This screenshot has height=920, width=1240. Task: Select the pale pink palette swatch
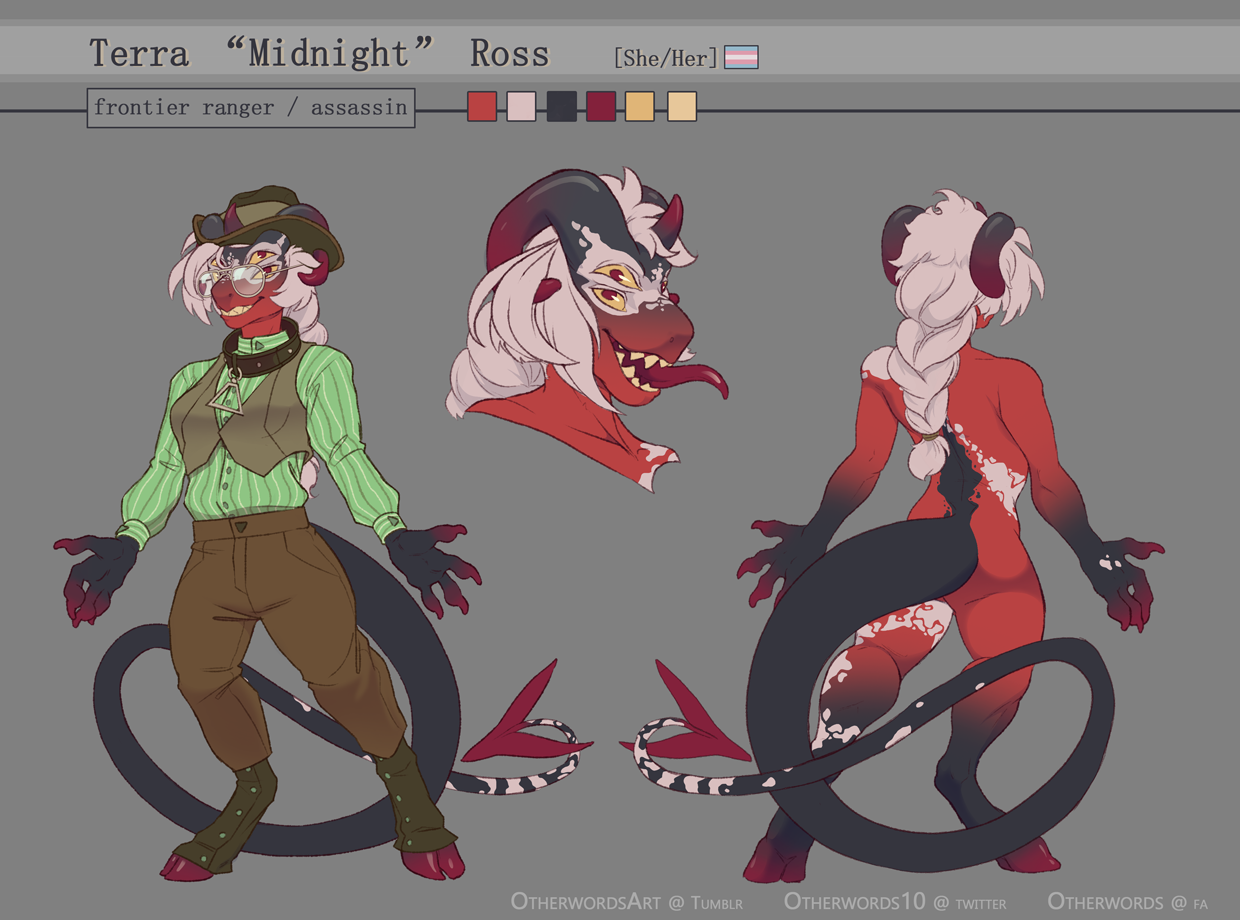coord(521,106)
